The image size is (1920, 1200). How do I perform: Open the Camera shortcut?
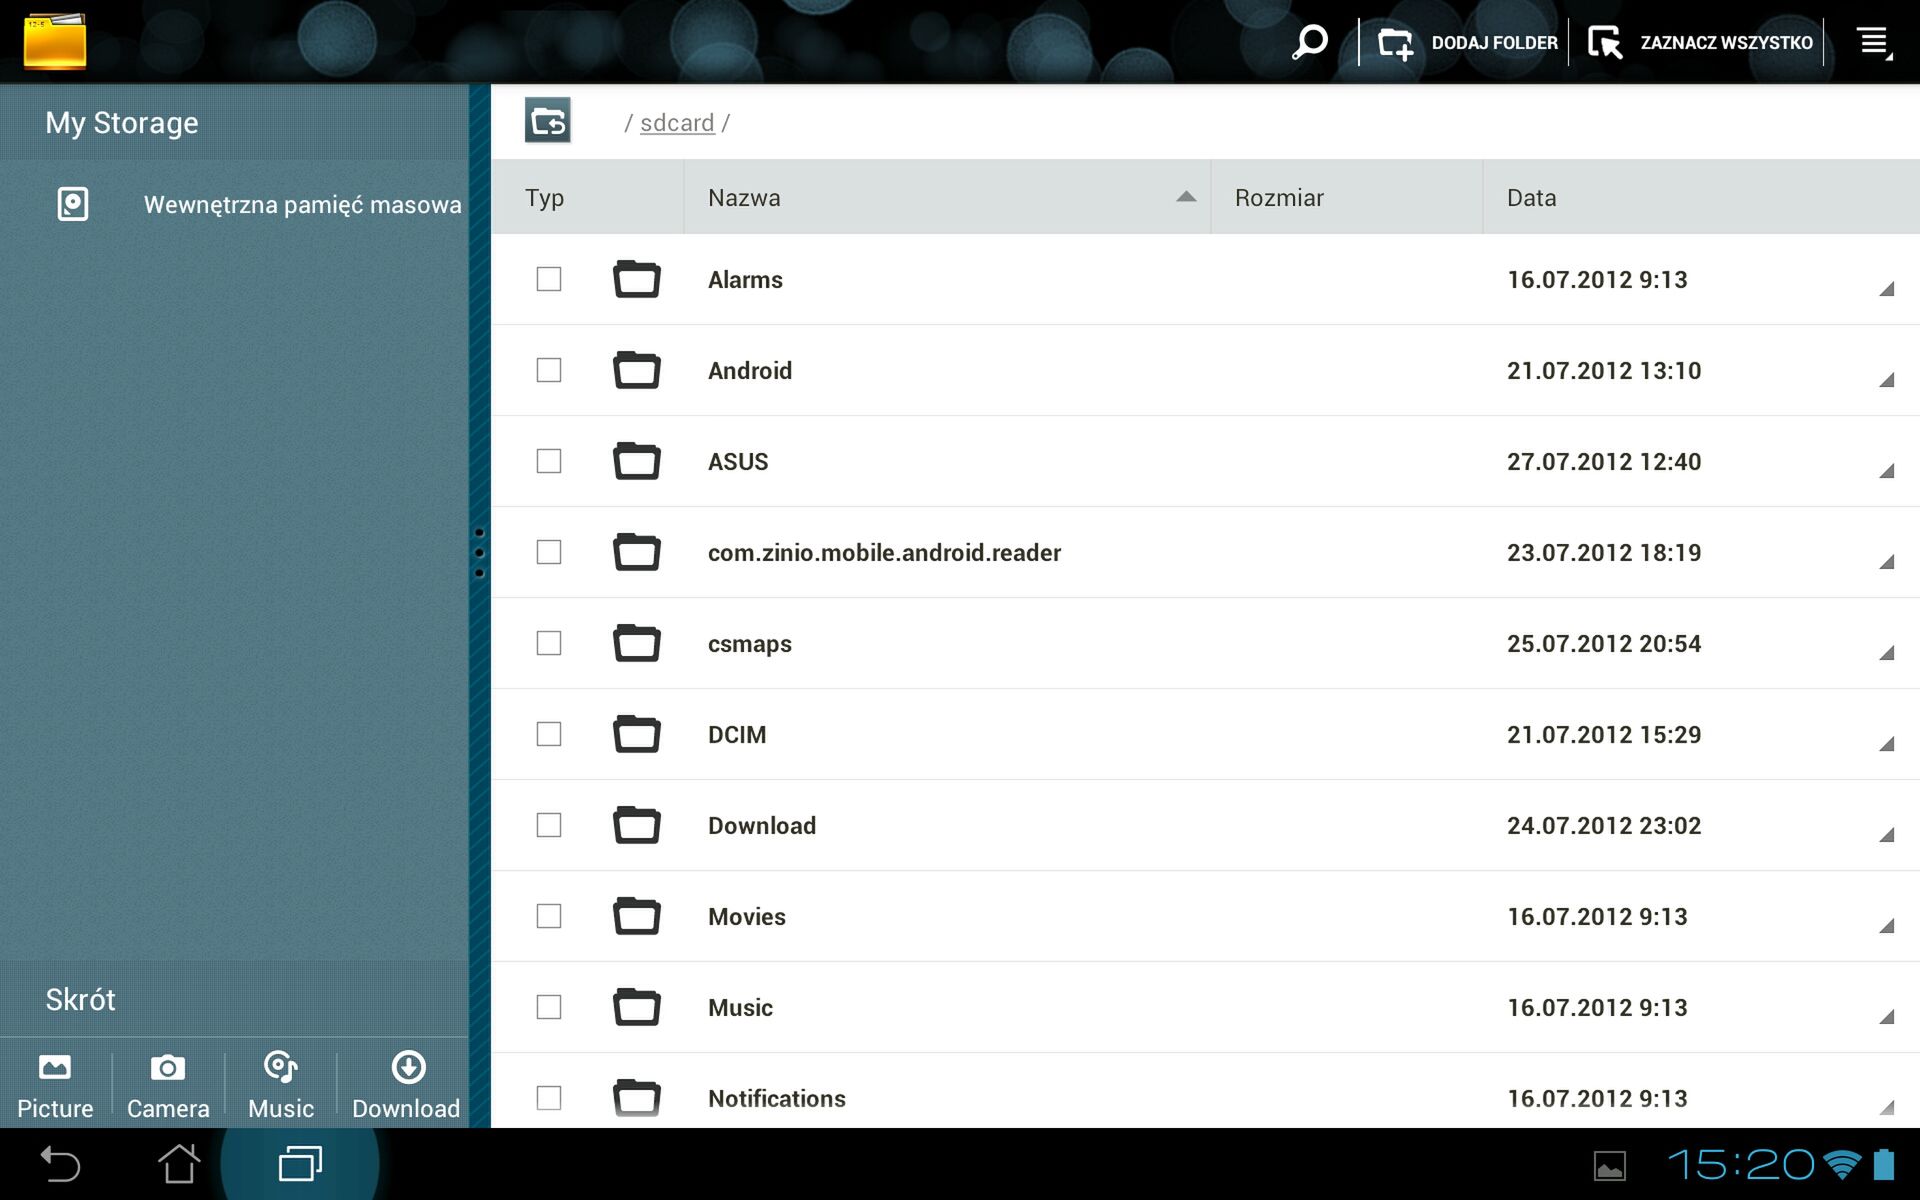tap(168, 1084)
